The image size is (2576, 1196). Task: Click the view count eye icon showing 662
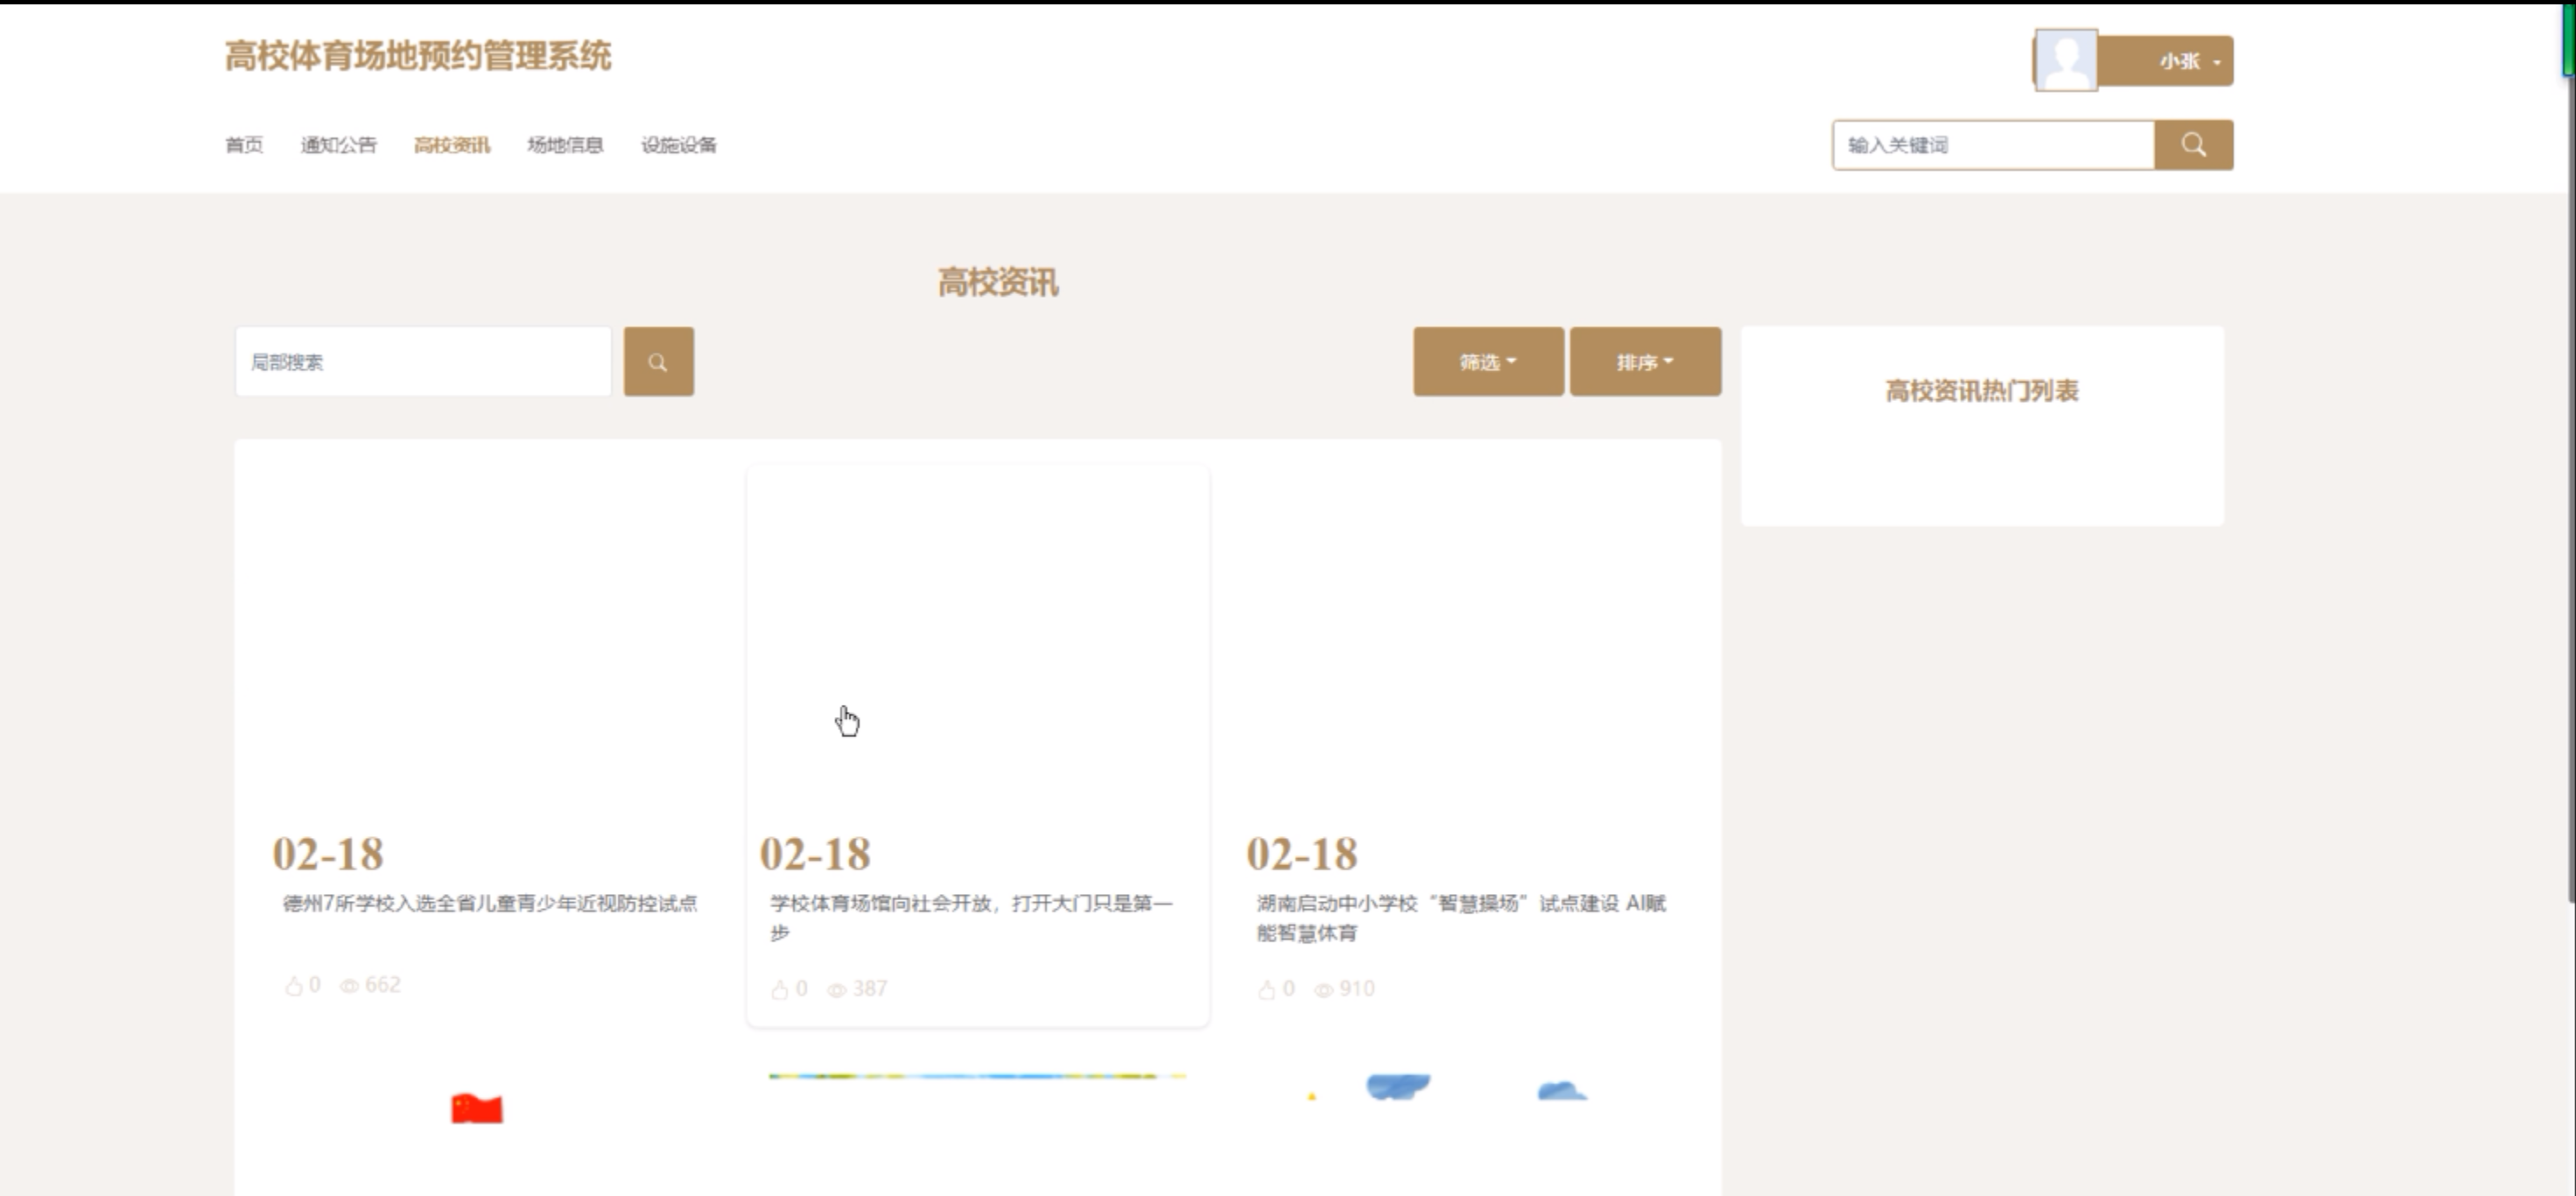point(349,986)
